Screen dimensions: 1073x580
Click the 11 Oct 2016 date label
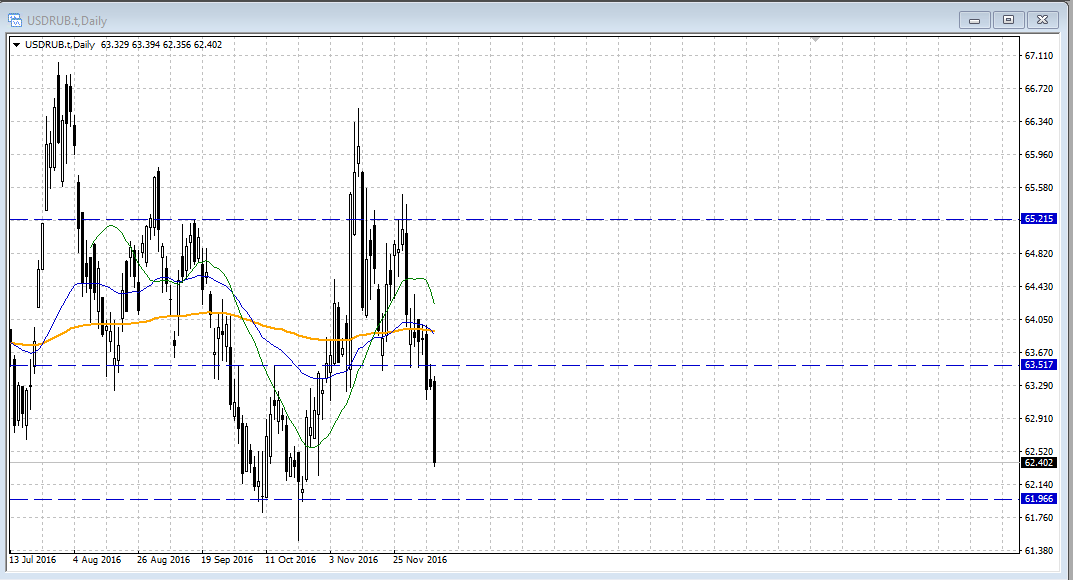click(291, 559)
